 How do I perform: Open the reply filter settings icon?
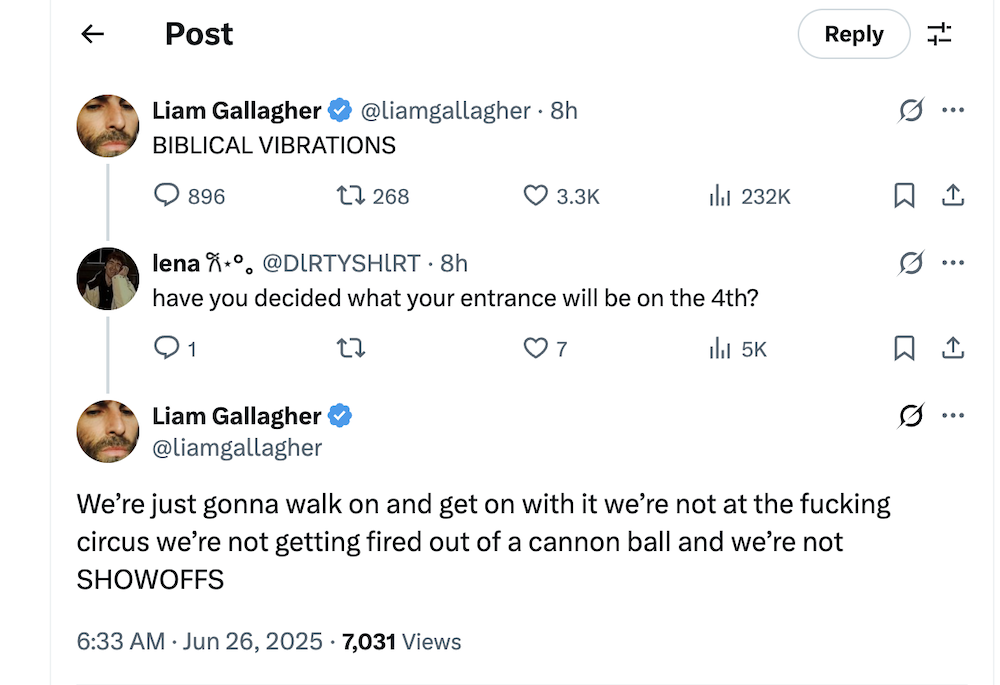point(939,34)
